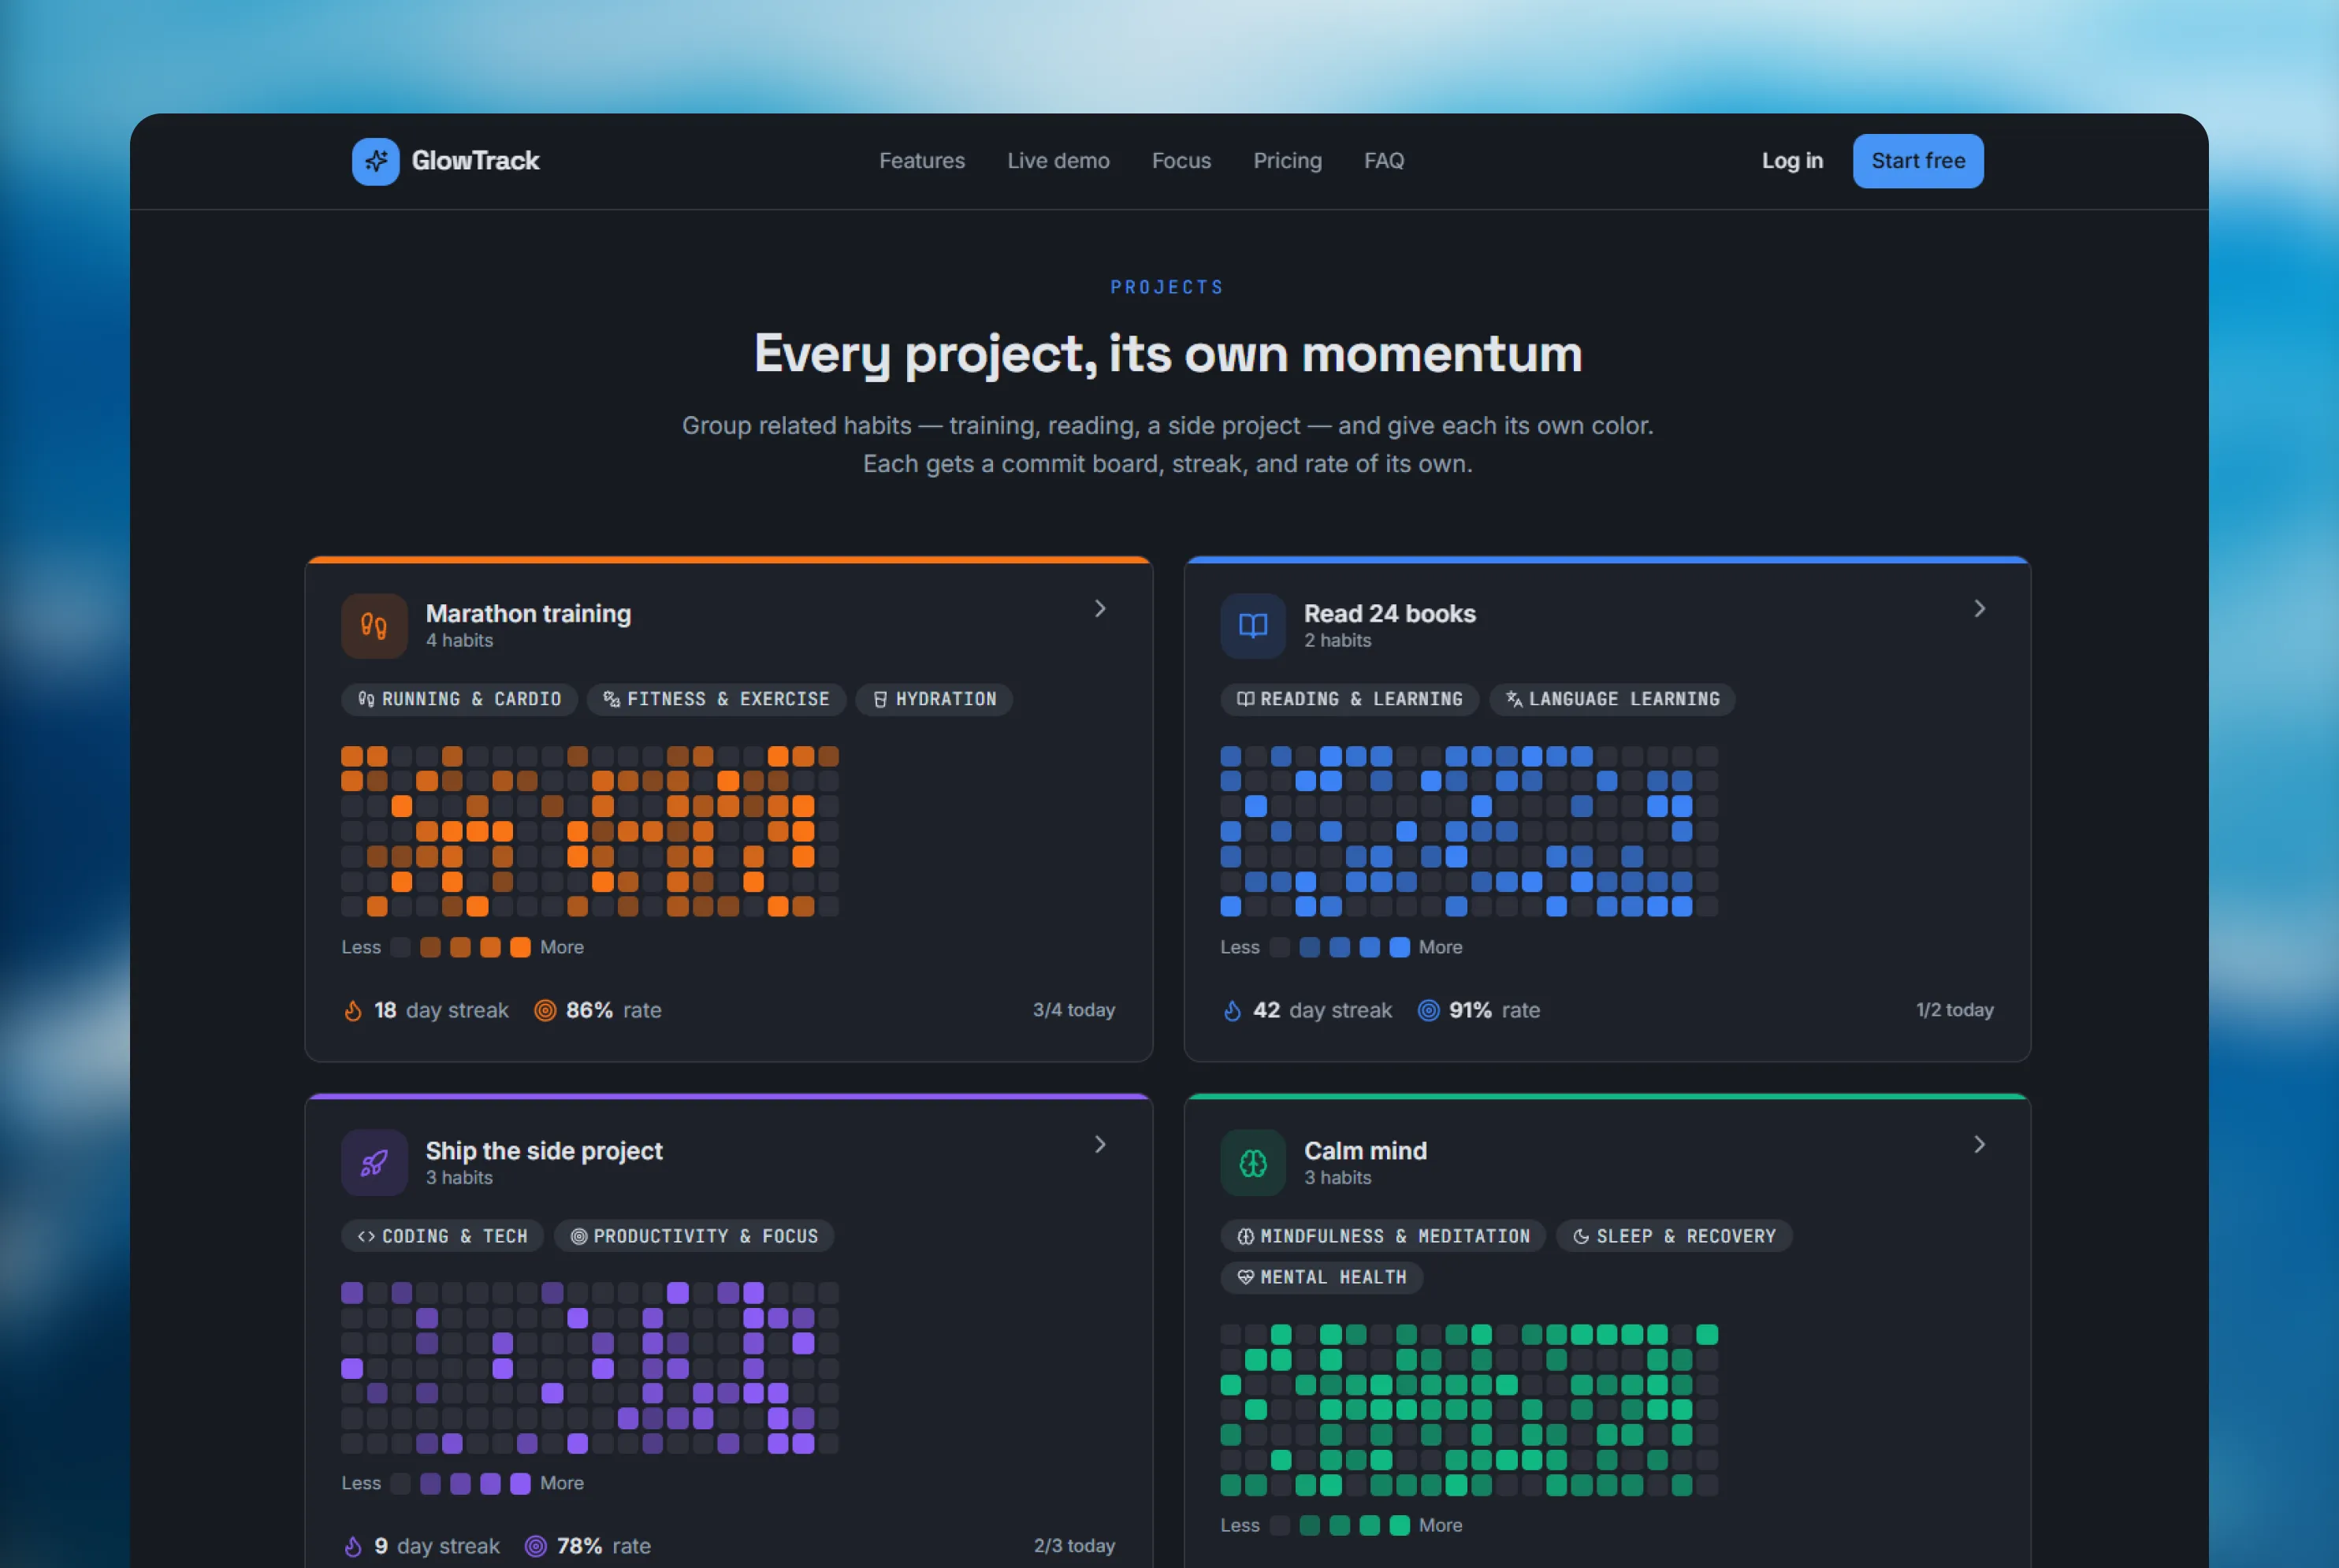Image resolution: width=2339 pixels, height=1568 pixels.
Task: Select the Fitness & Exercise tag
Action: coord(717,699)
